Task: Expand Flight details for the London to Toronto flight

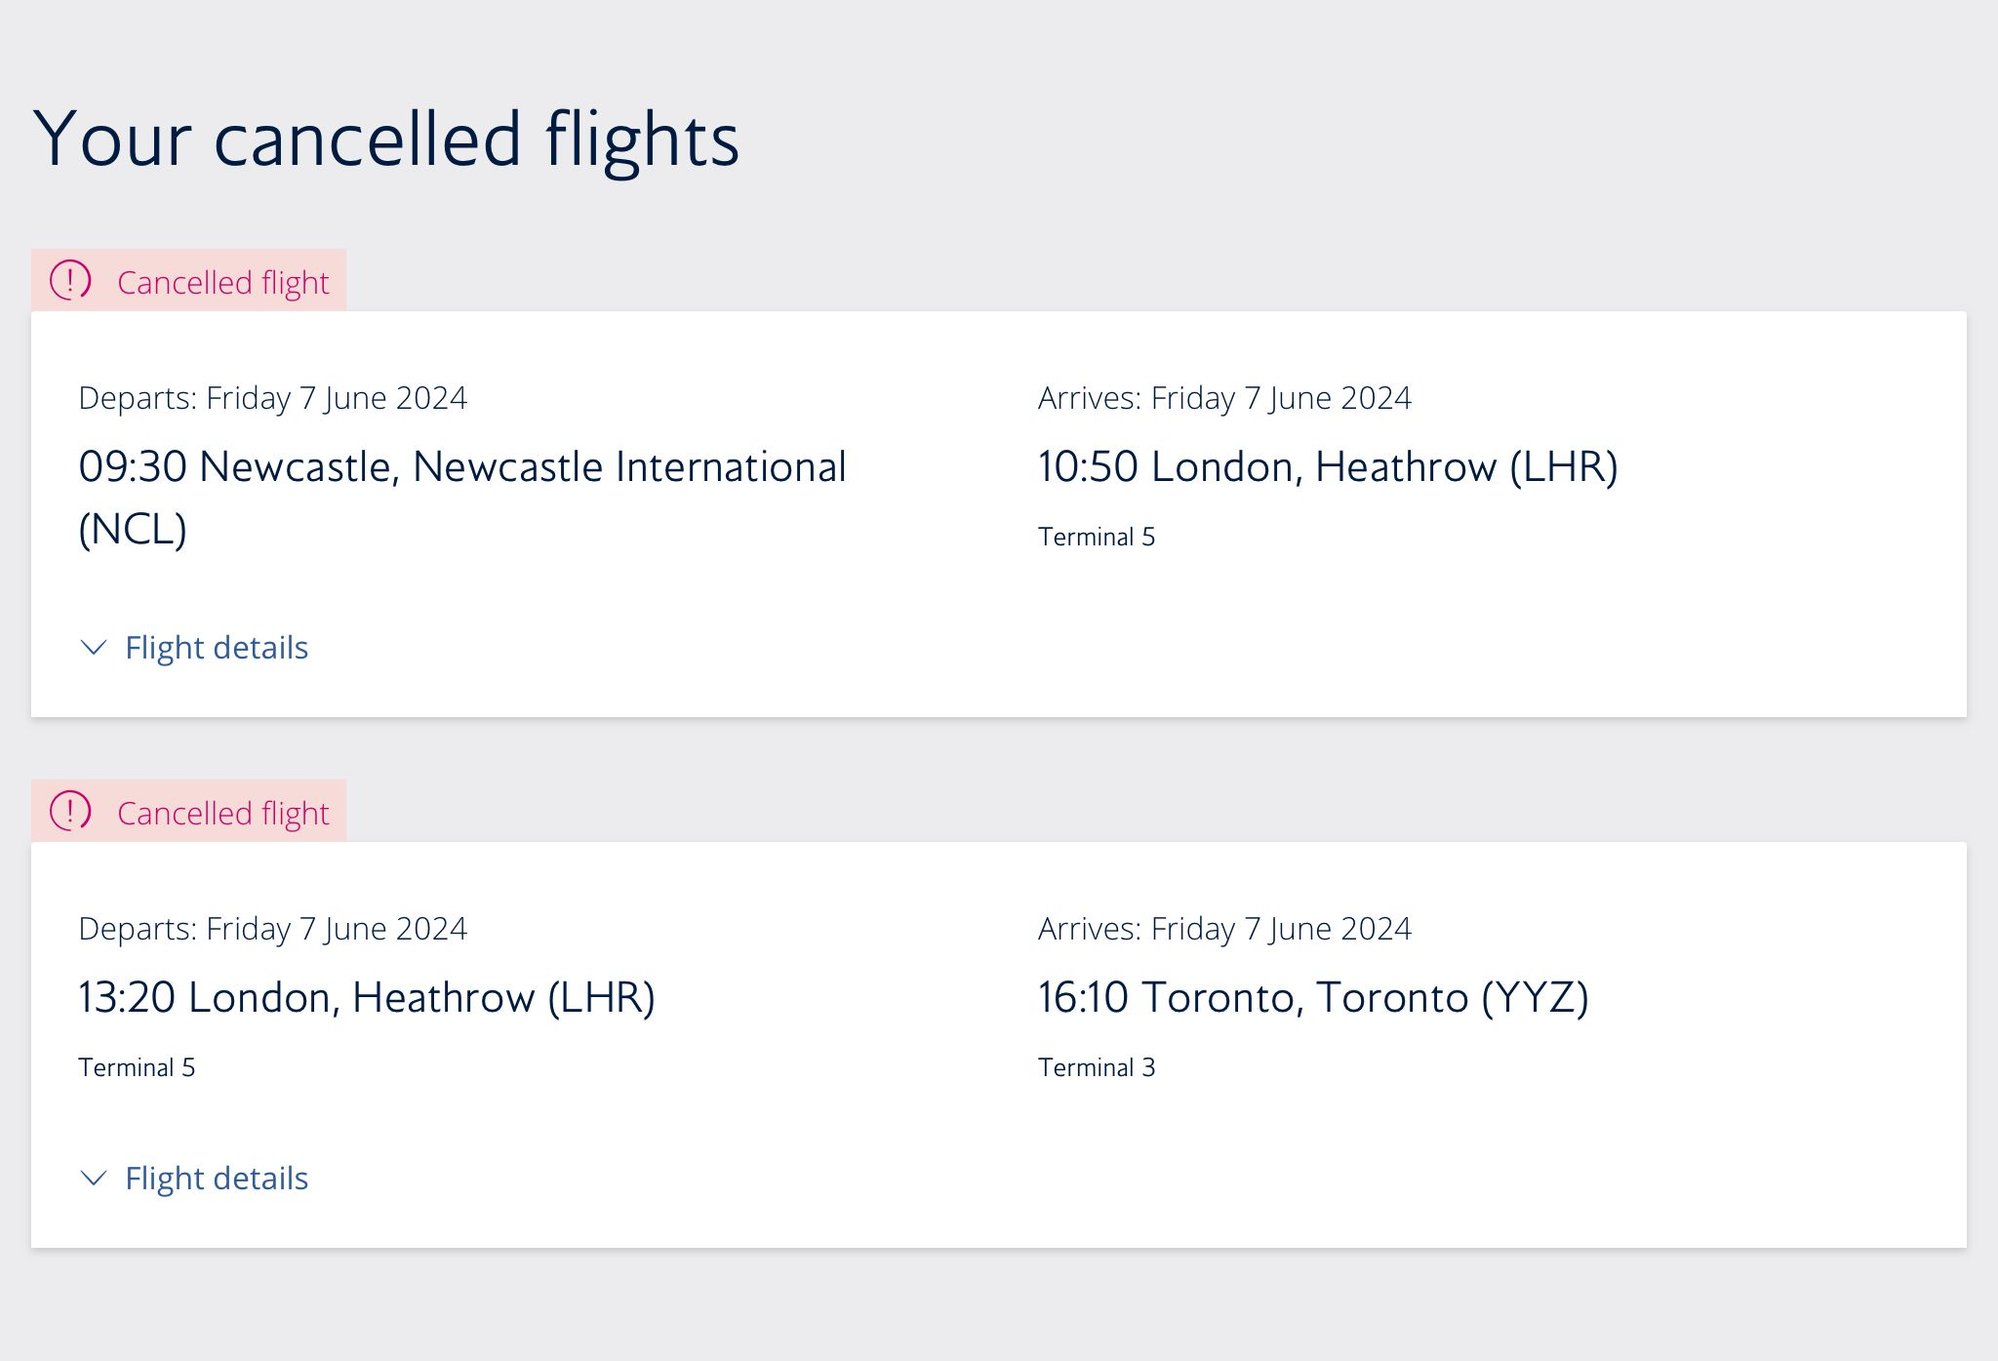Action: point(216,1178)
